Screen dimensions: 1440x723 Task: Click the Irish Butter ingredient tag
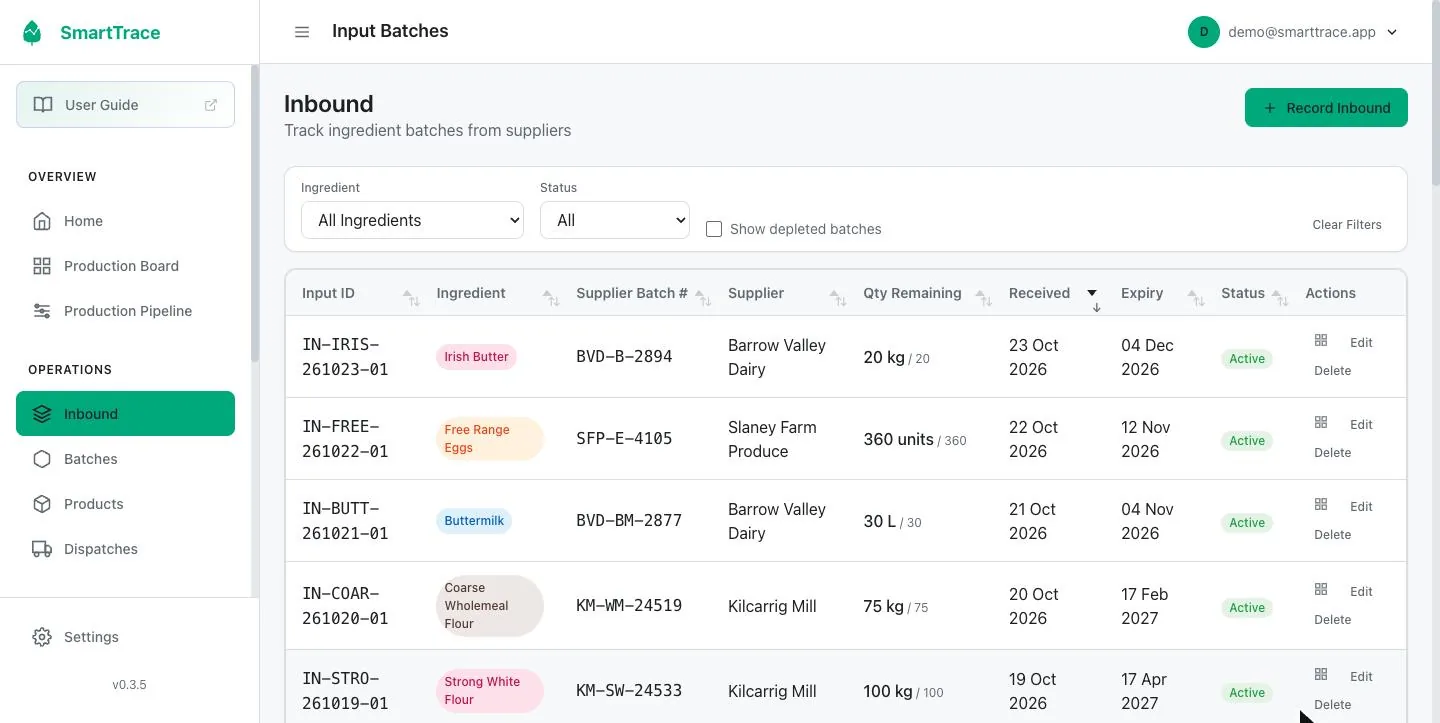pos(476,357)
